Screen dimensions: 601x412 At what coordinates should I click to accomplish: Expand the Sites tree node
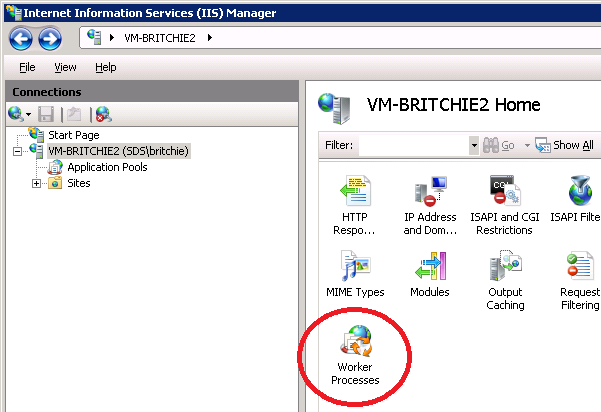pos(36,184)
